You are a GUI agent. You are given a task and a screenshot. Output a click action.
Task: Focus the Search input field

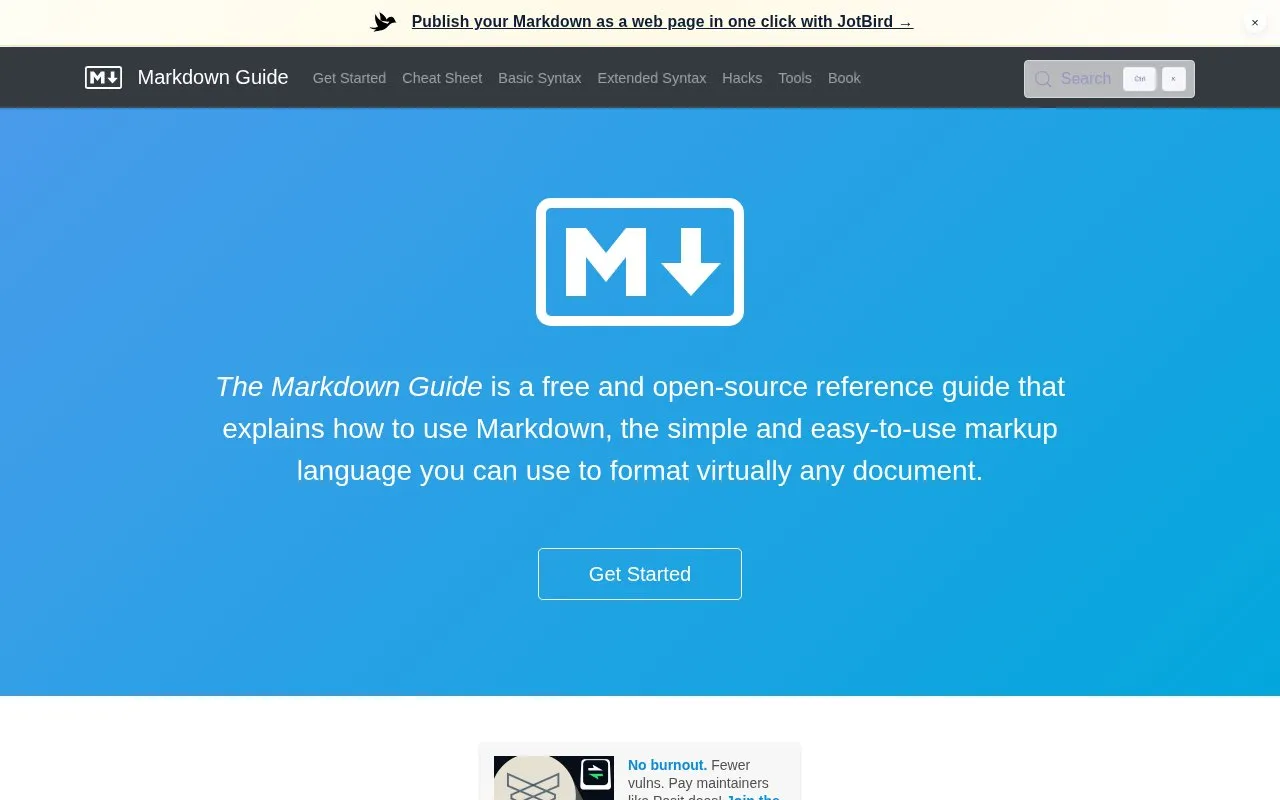pos(1109,79)
